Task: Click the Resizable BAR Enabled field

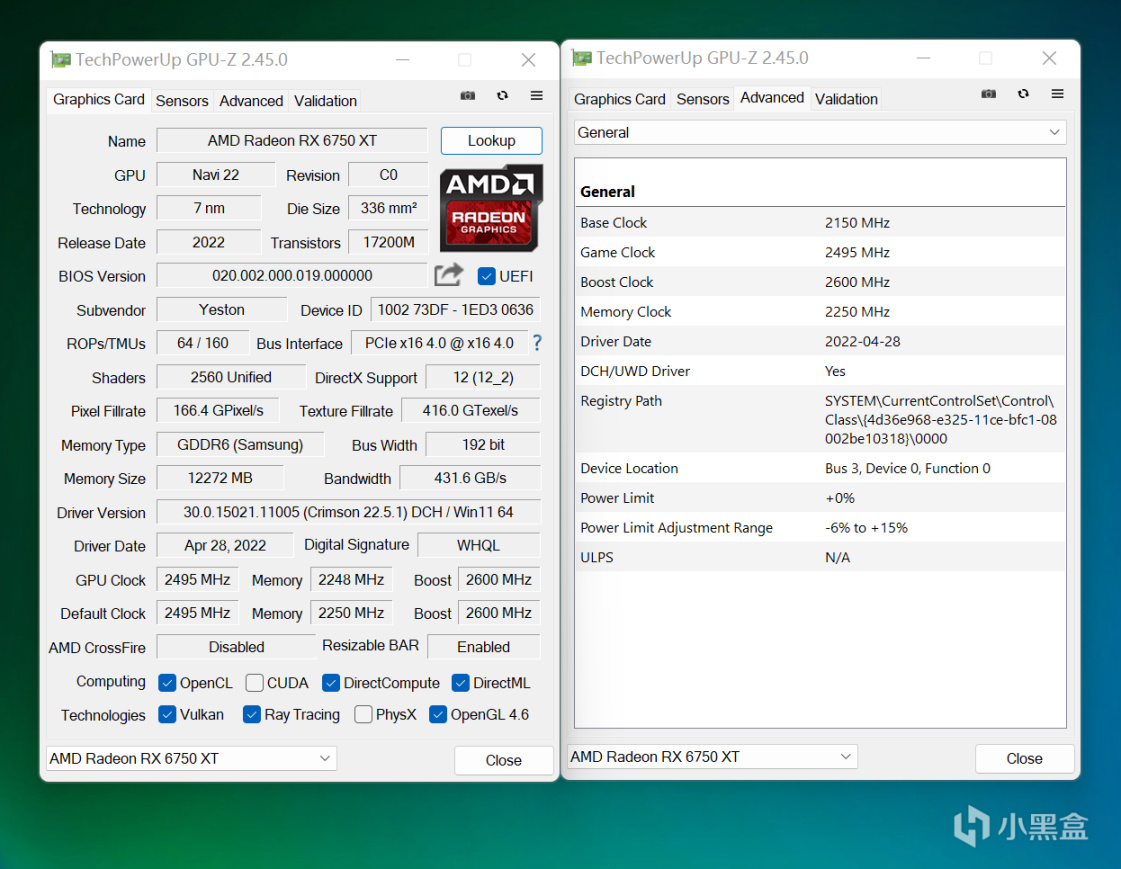Action: 483,647
